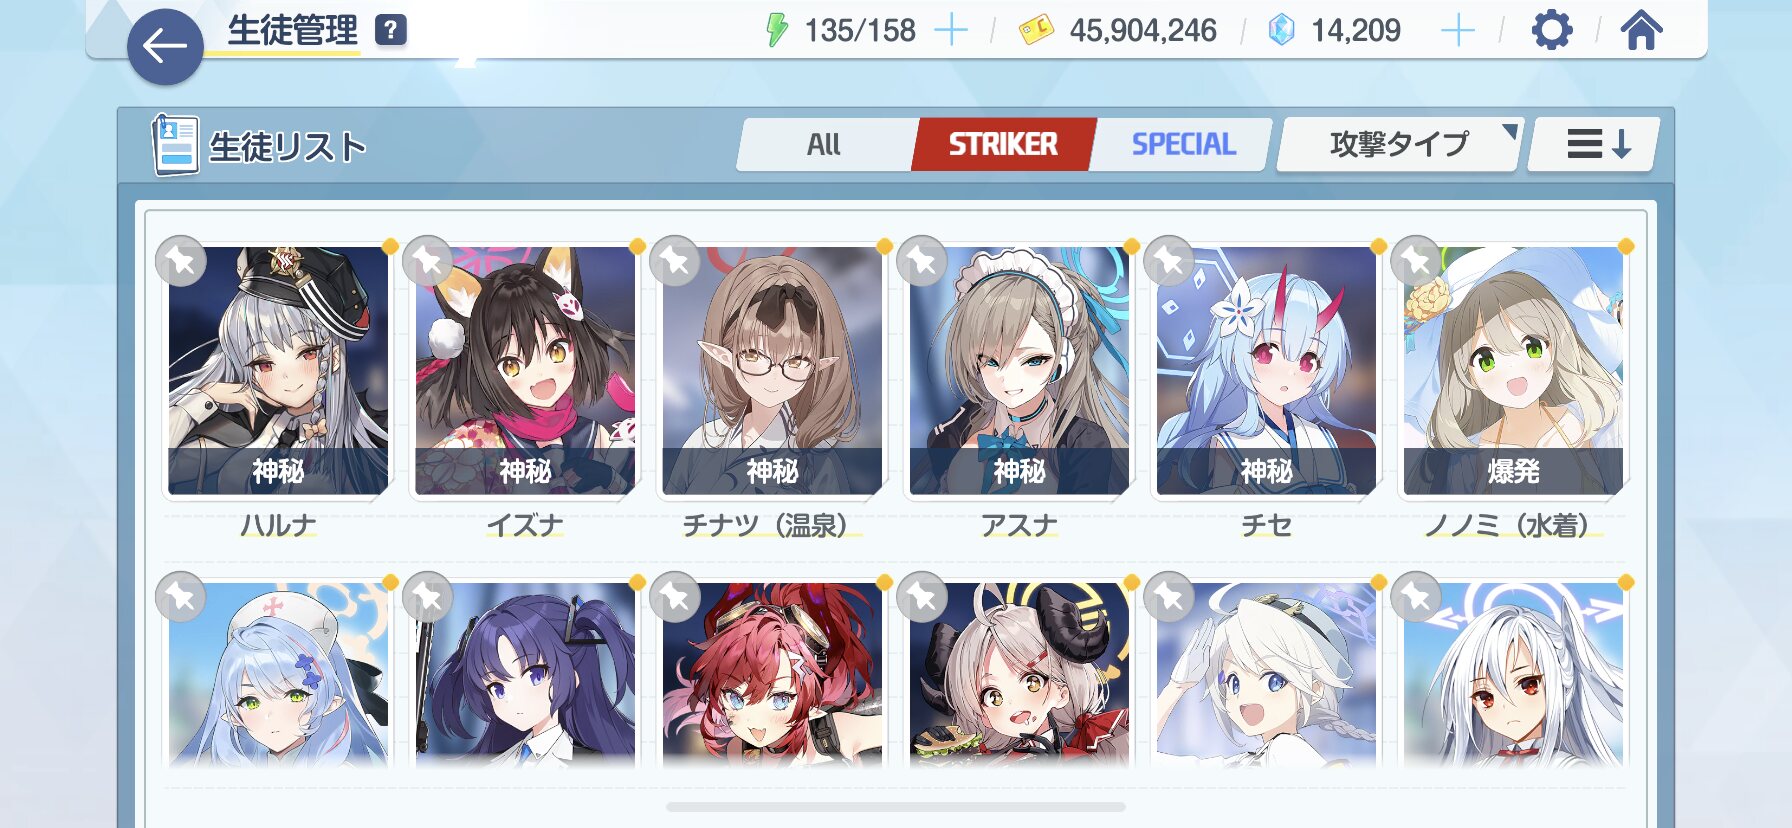Add gems with the plus icon
Viewport: 1792px width, 828px height.
pyautogui.click(x=1458, y=30)
